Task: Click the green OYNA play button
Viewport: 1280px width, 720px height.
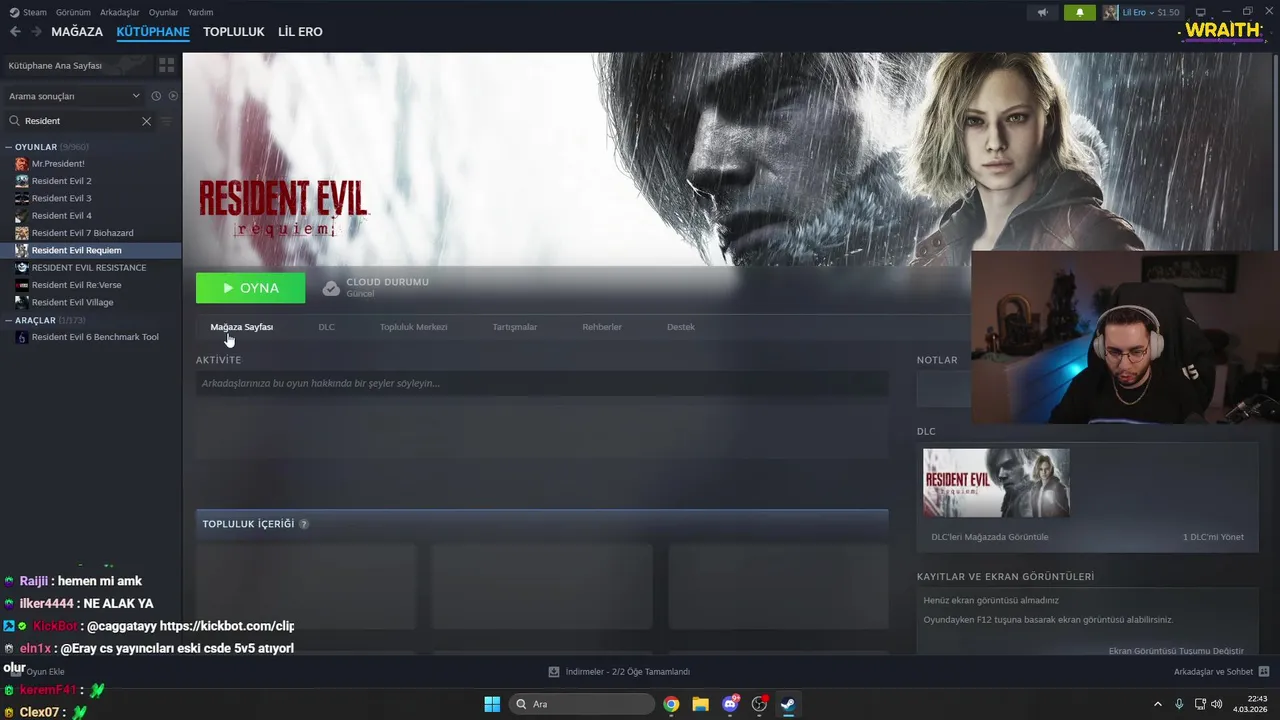Action: click(251, 288)
